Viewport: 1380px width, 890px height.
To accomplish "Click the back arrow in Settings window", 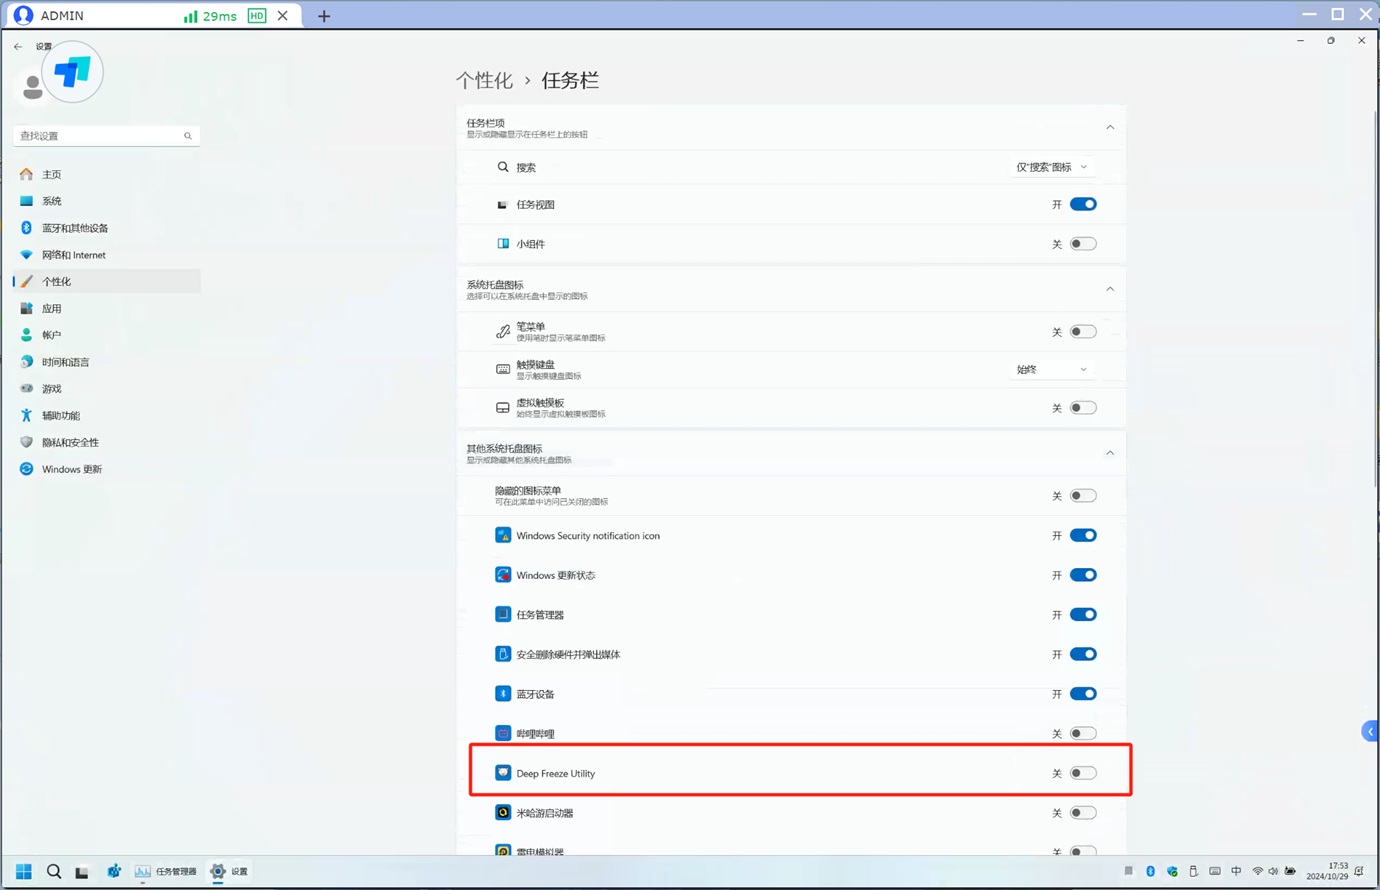I will click(18, 47).
